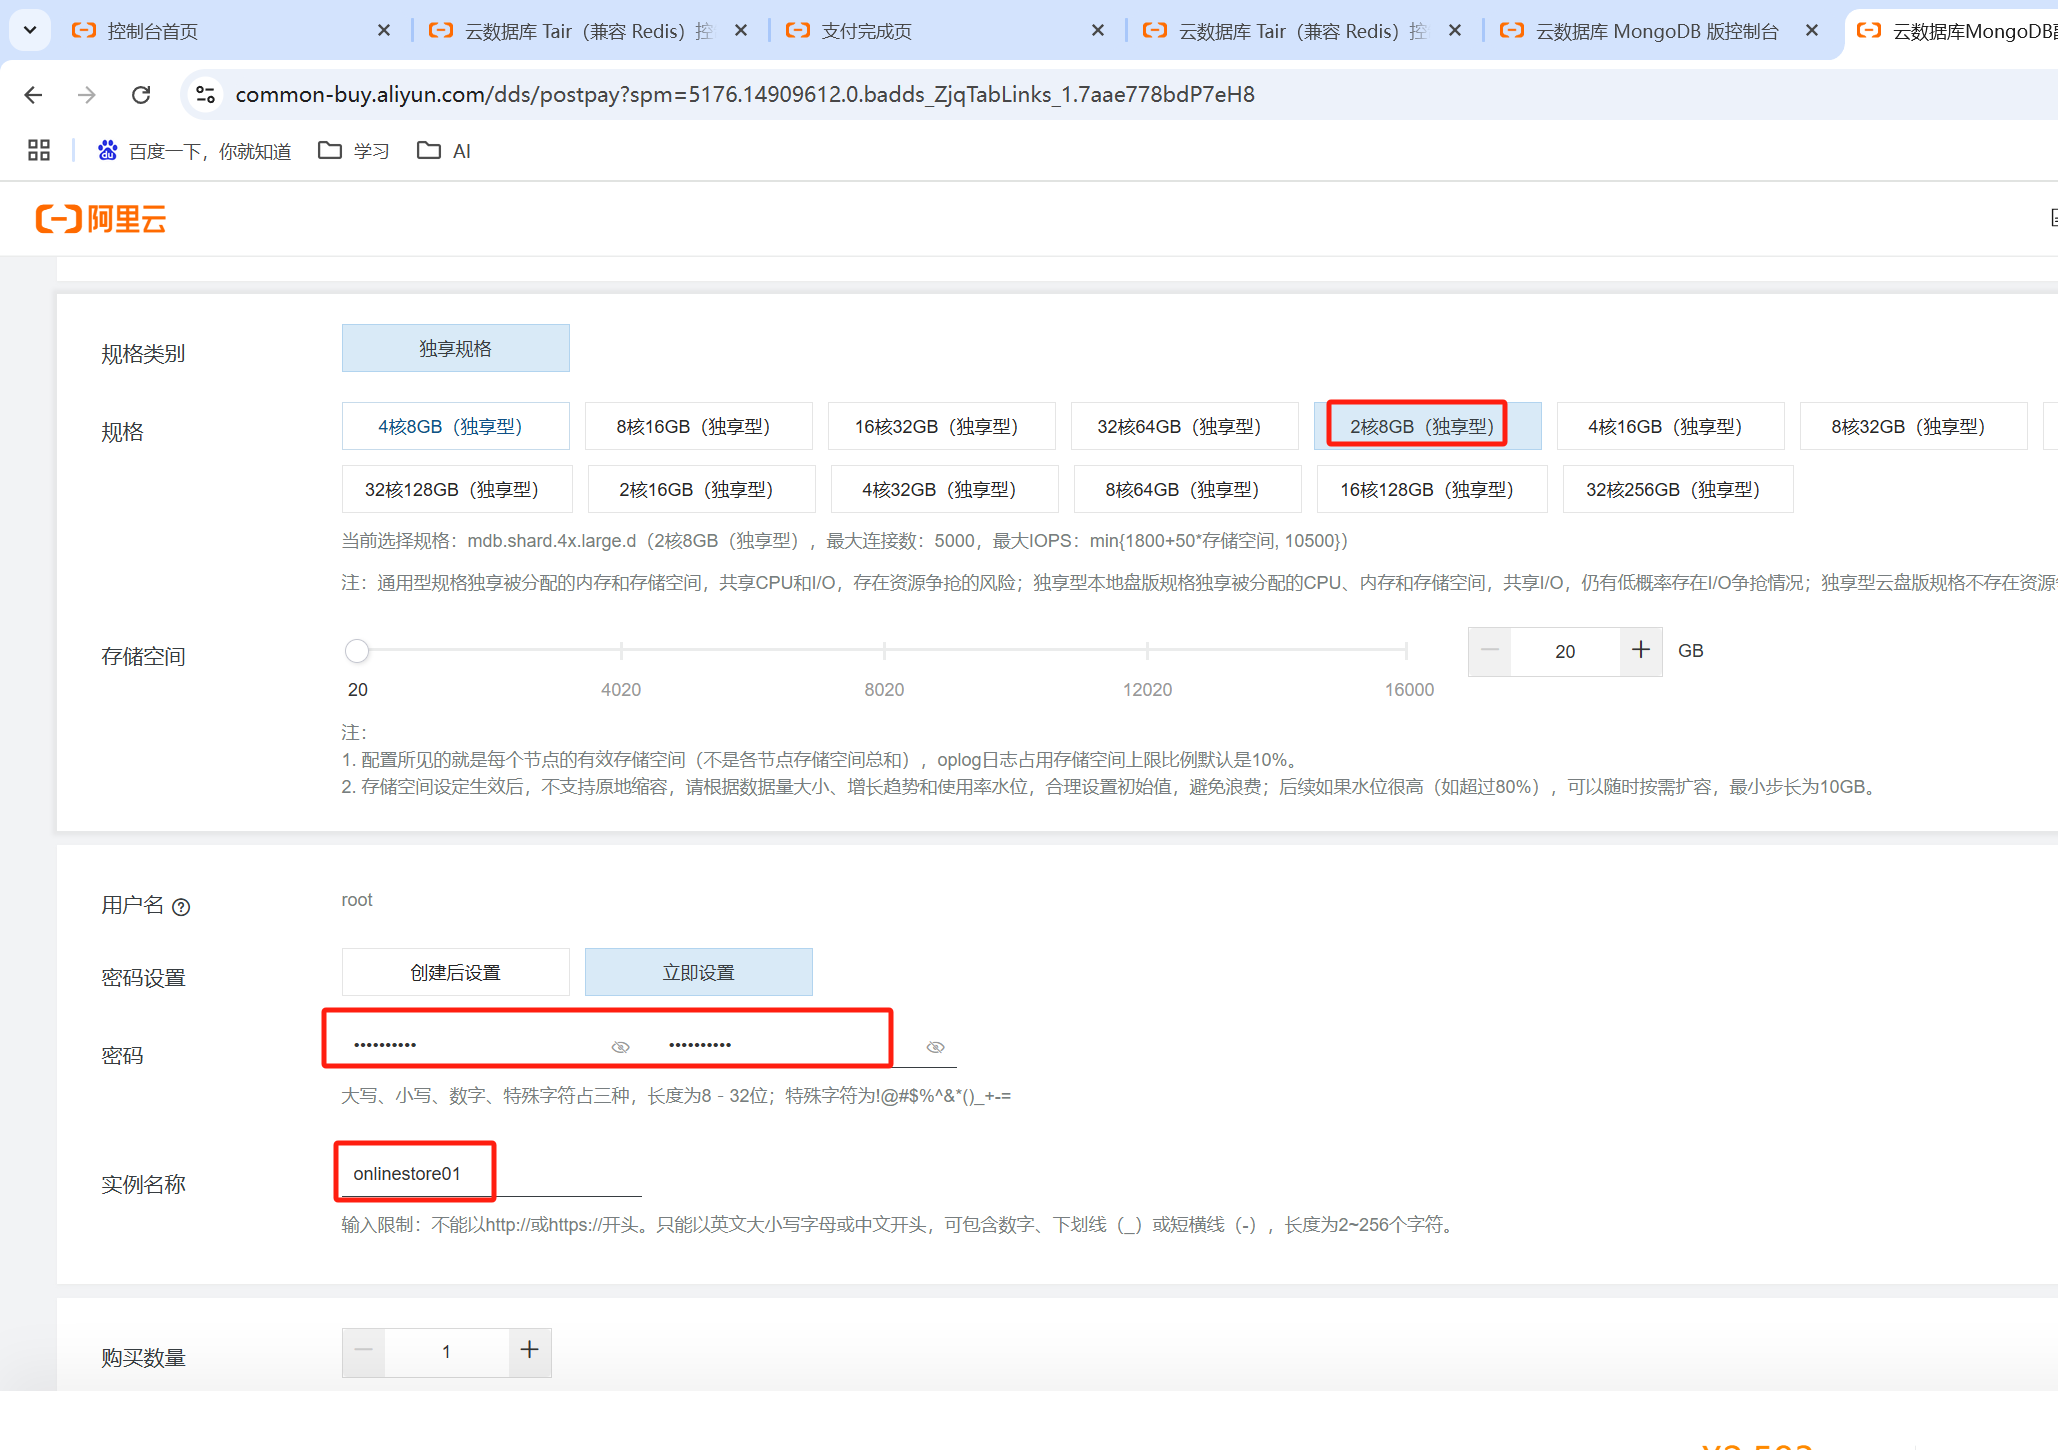Select 4核32GB (独享型) spec
This screenshot has height=1450, width=2058.
[x=944, y=489]
